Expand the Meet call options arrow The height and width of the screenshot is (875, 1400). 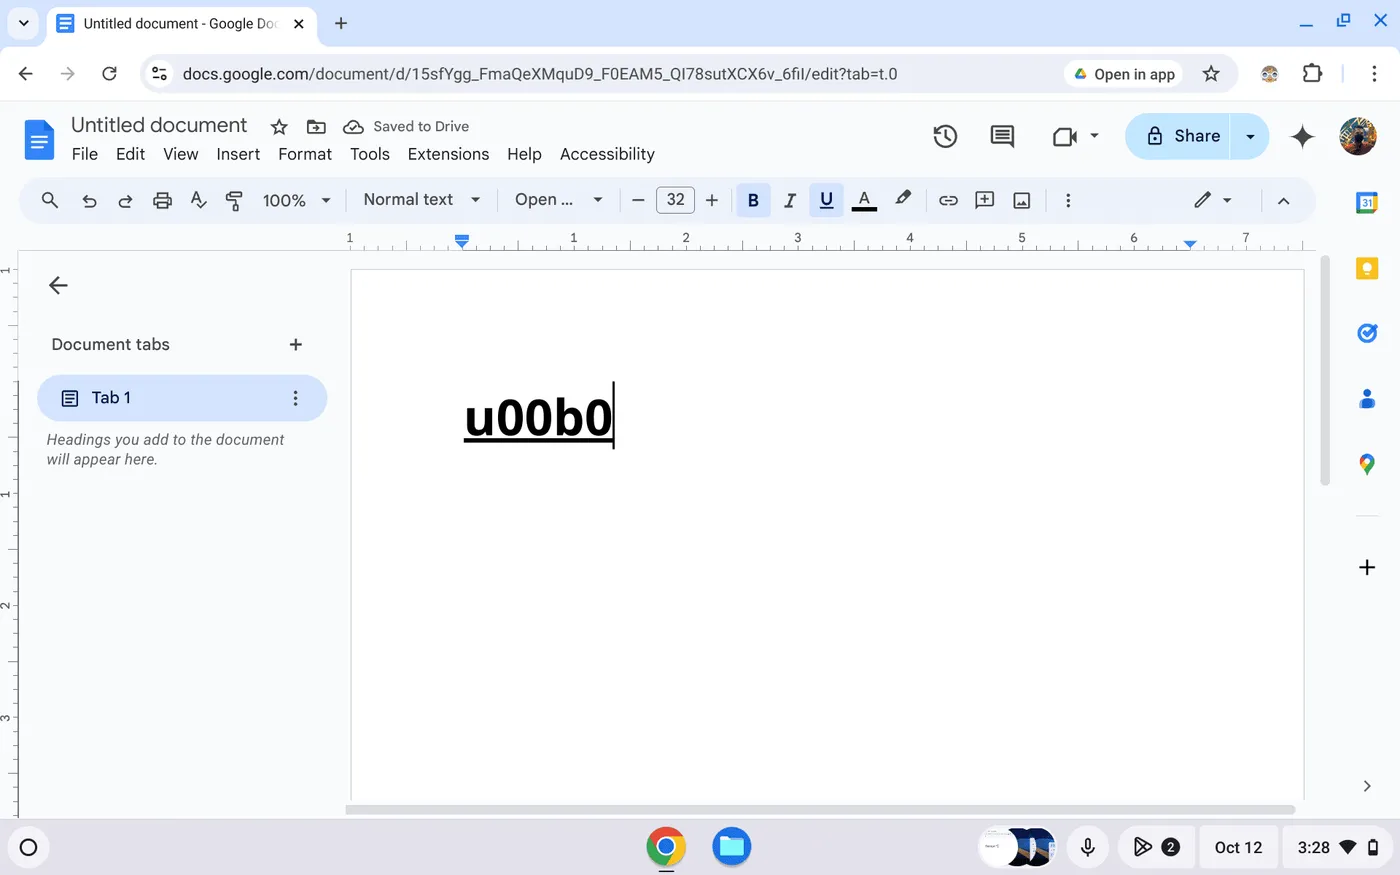(1094, 136)
